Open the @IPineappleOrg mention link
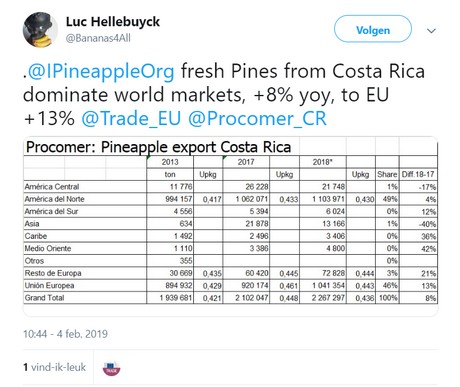The image size is (460, 387). click(101, 71)
